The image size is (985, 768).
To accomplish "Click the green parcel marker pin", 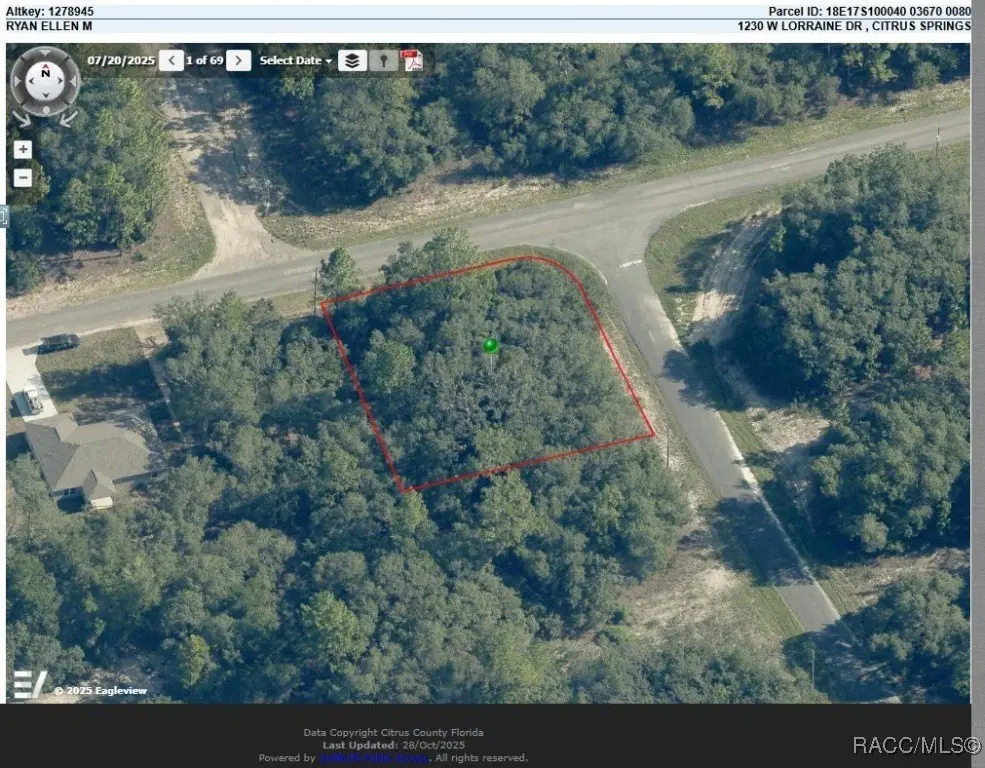I will coord(491,346).
